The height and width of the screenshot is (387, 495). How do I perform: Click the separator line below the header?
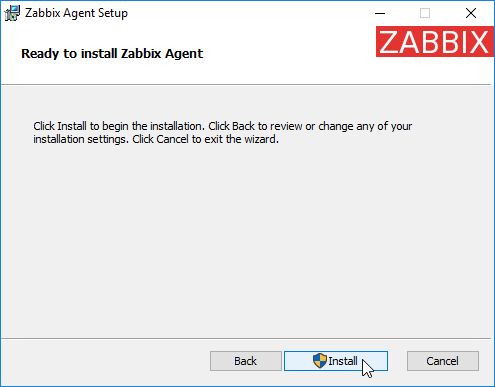pos(247,85)
